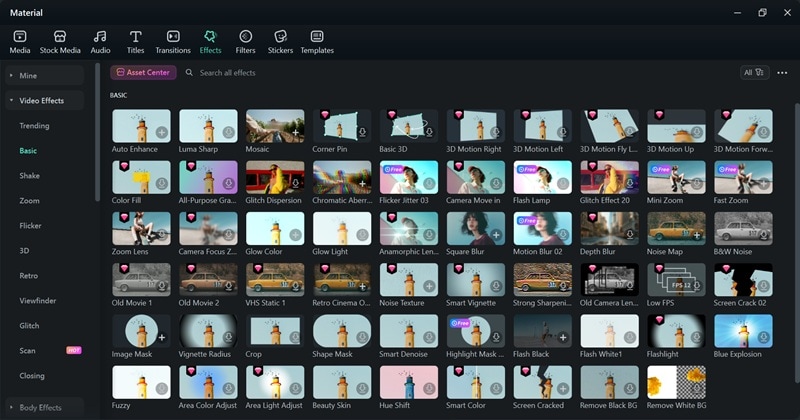
Task: Download the Glitch Dispersion effect
Action: (x=295, y=184)
